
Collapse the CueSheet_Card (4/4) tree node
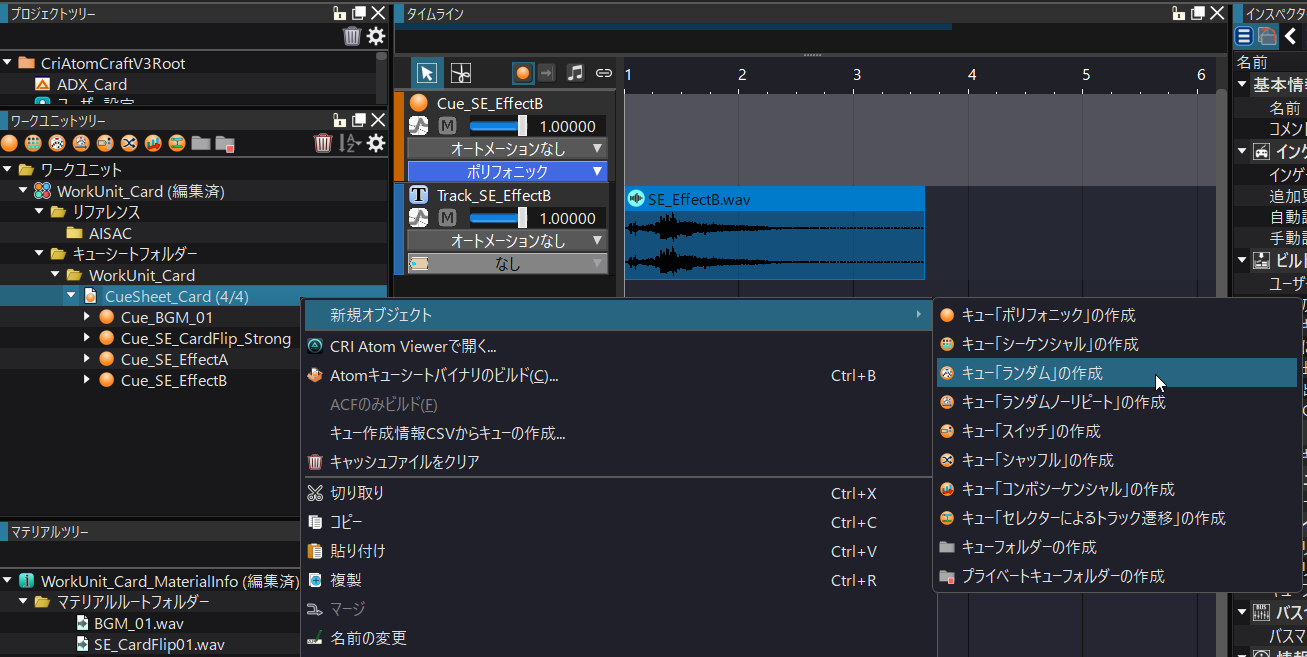click(x=71, y=295)
